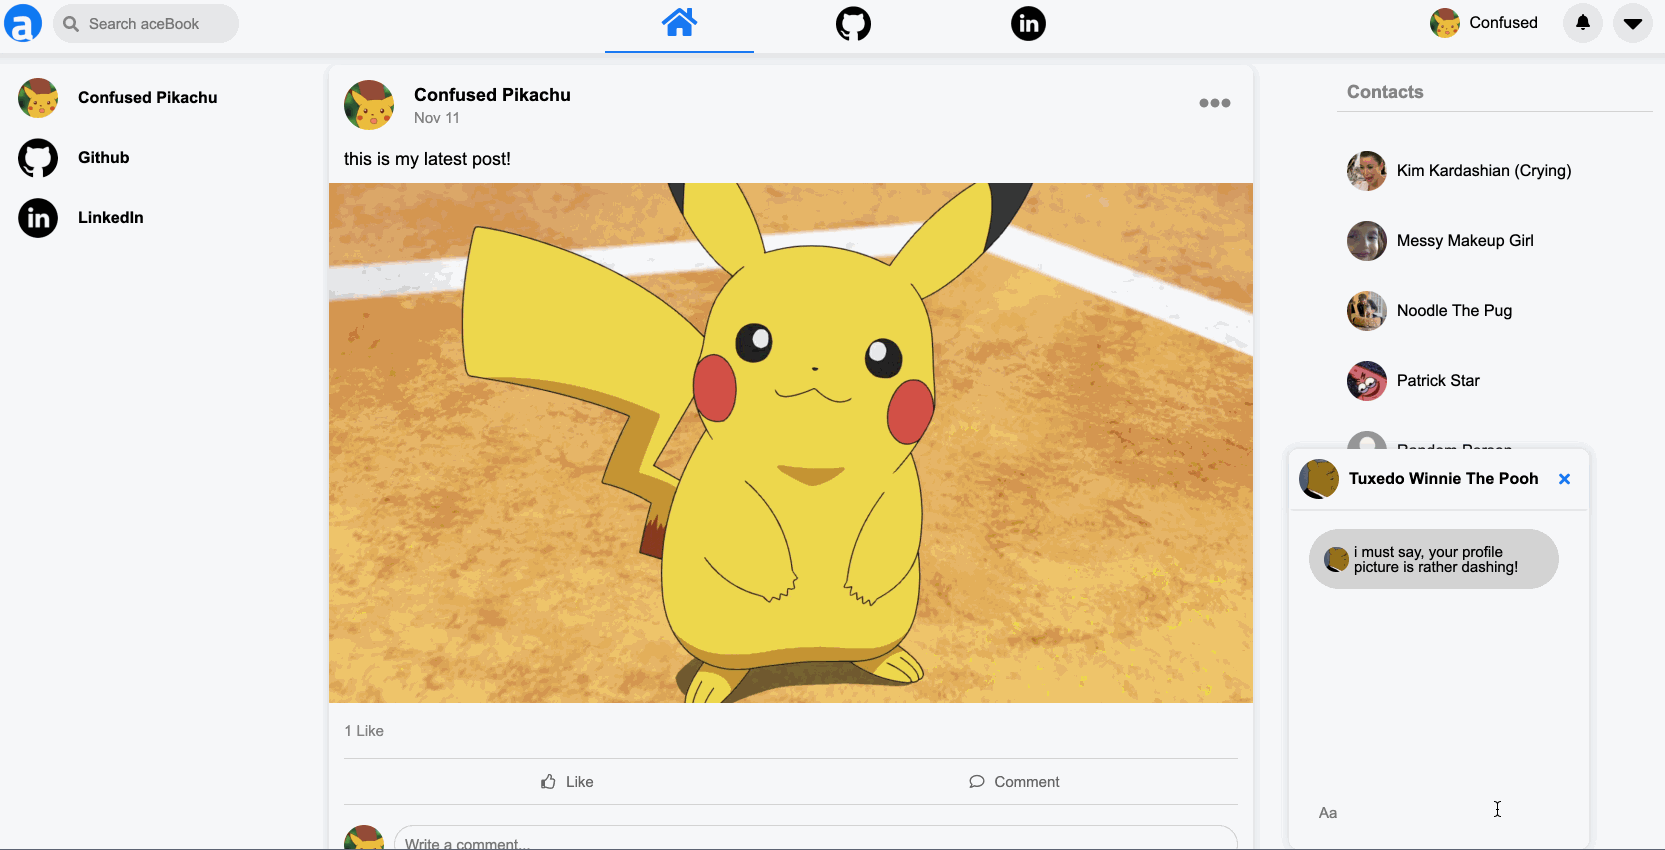Expand the account dropdown arrow

(x=1633, y=23)
